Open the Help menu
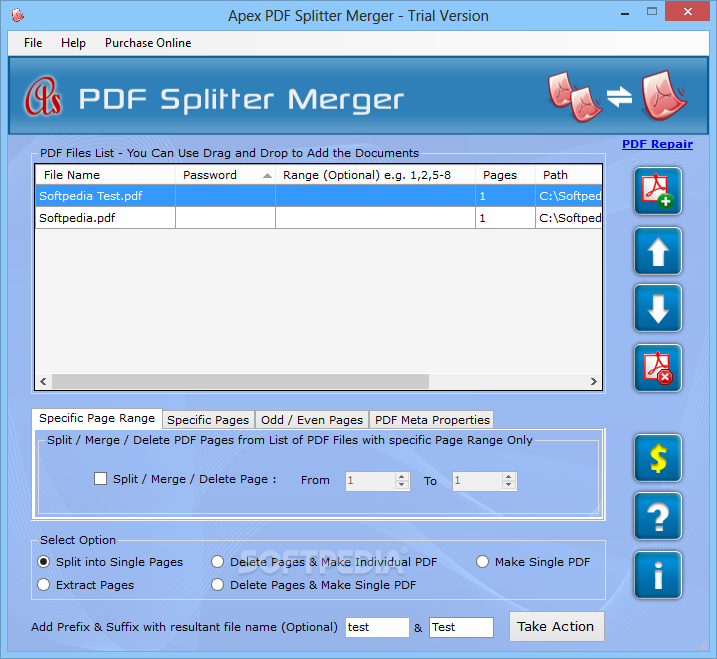Image resolution: width=717 pixels, height=659 pixels. (x=73, y=43)
